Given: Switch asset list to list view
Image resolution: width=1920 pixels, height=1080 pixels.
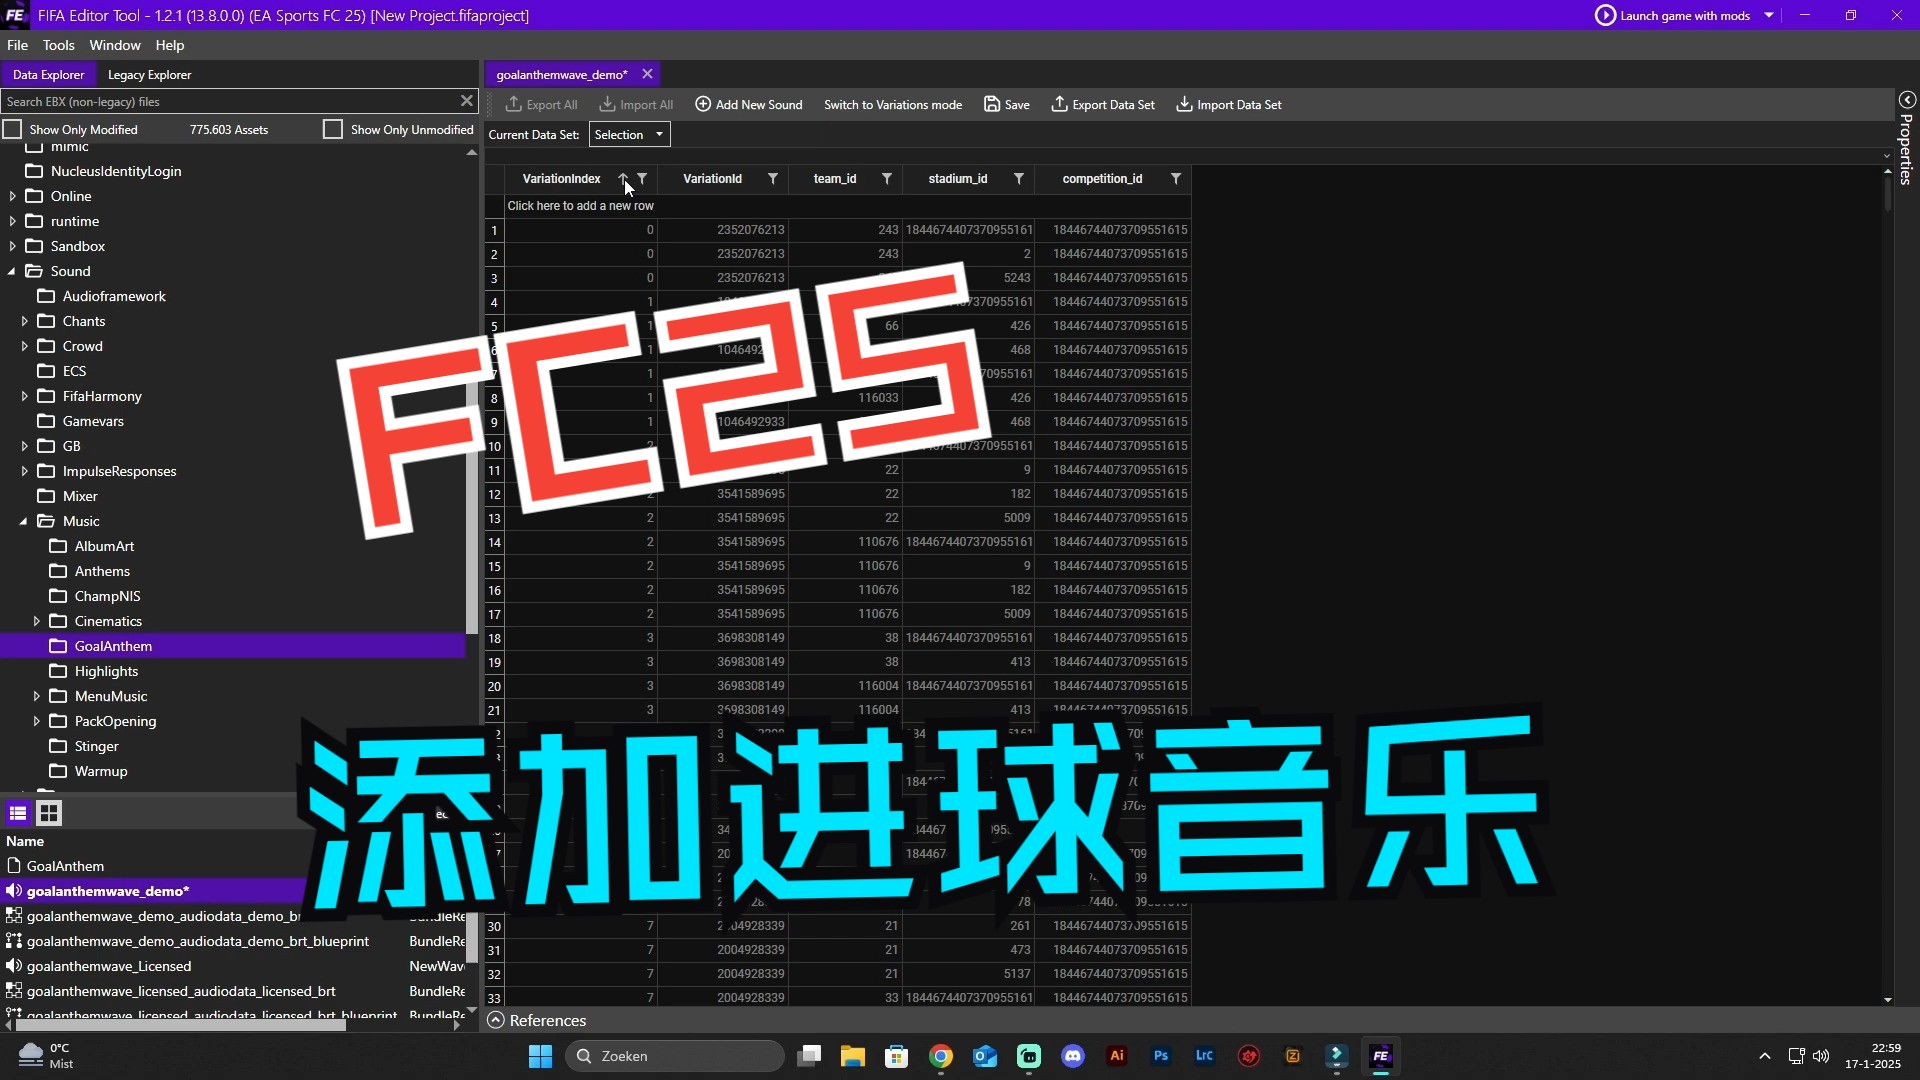Looking at the screenshot, I should 18,813.
